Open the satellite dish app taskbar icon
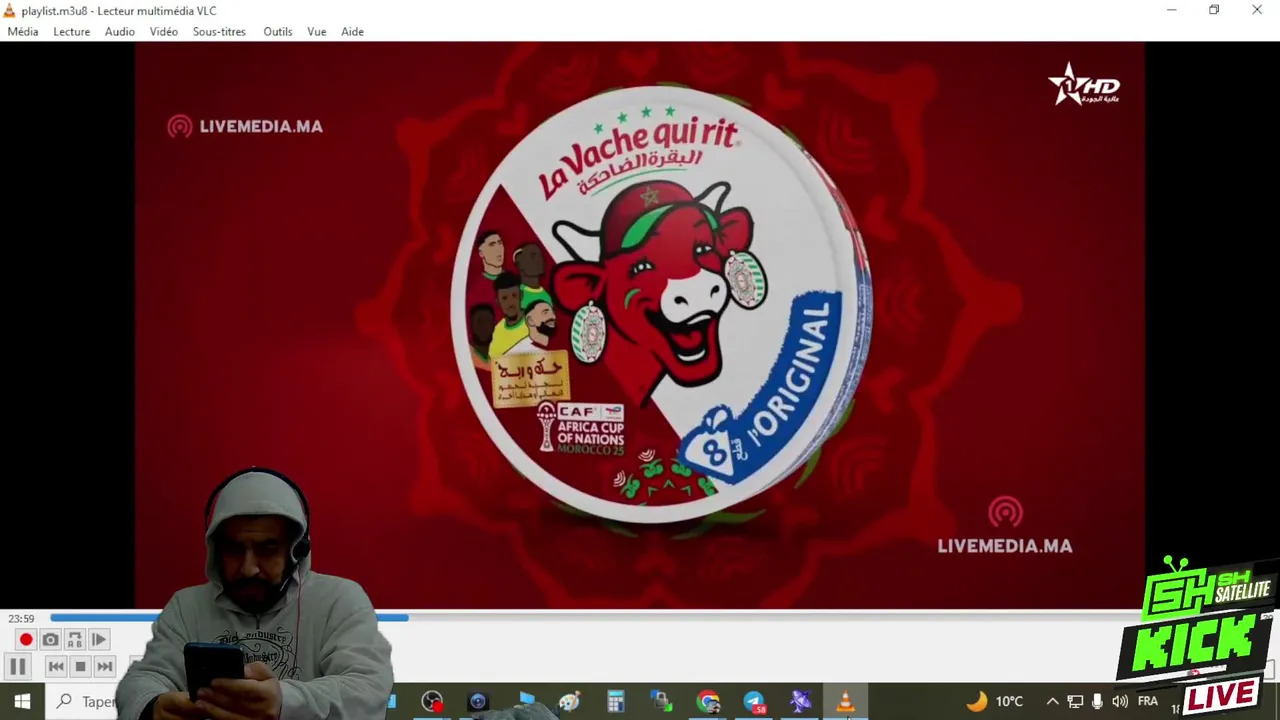The height and width of the screenshot is (720, 1280). coord(800,702)
